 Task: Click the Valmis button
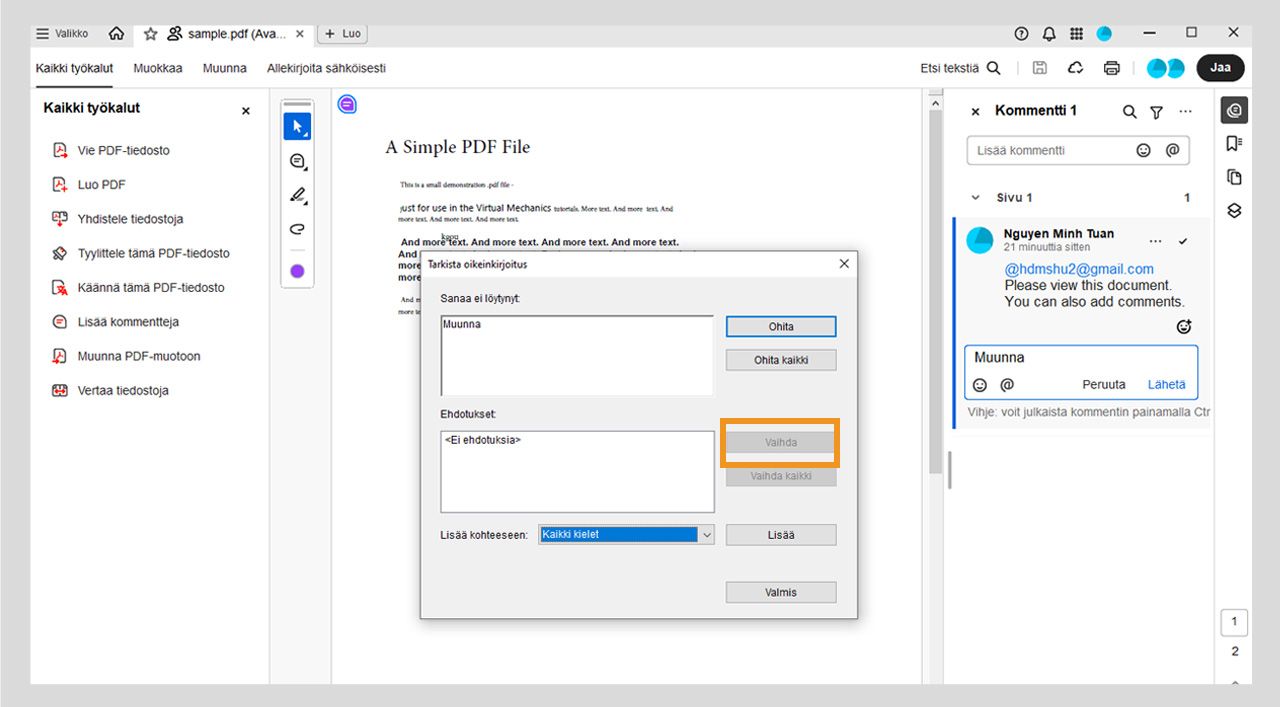coord(781,592)
